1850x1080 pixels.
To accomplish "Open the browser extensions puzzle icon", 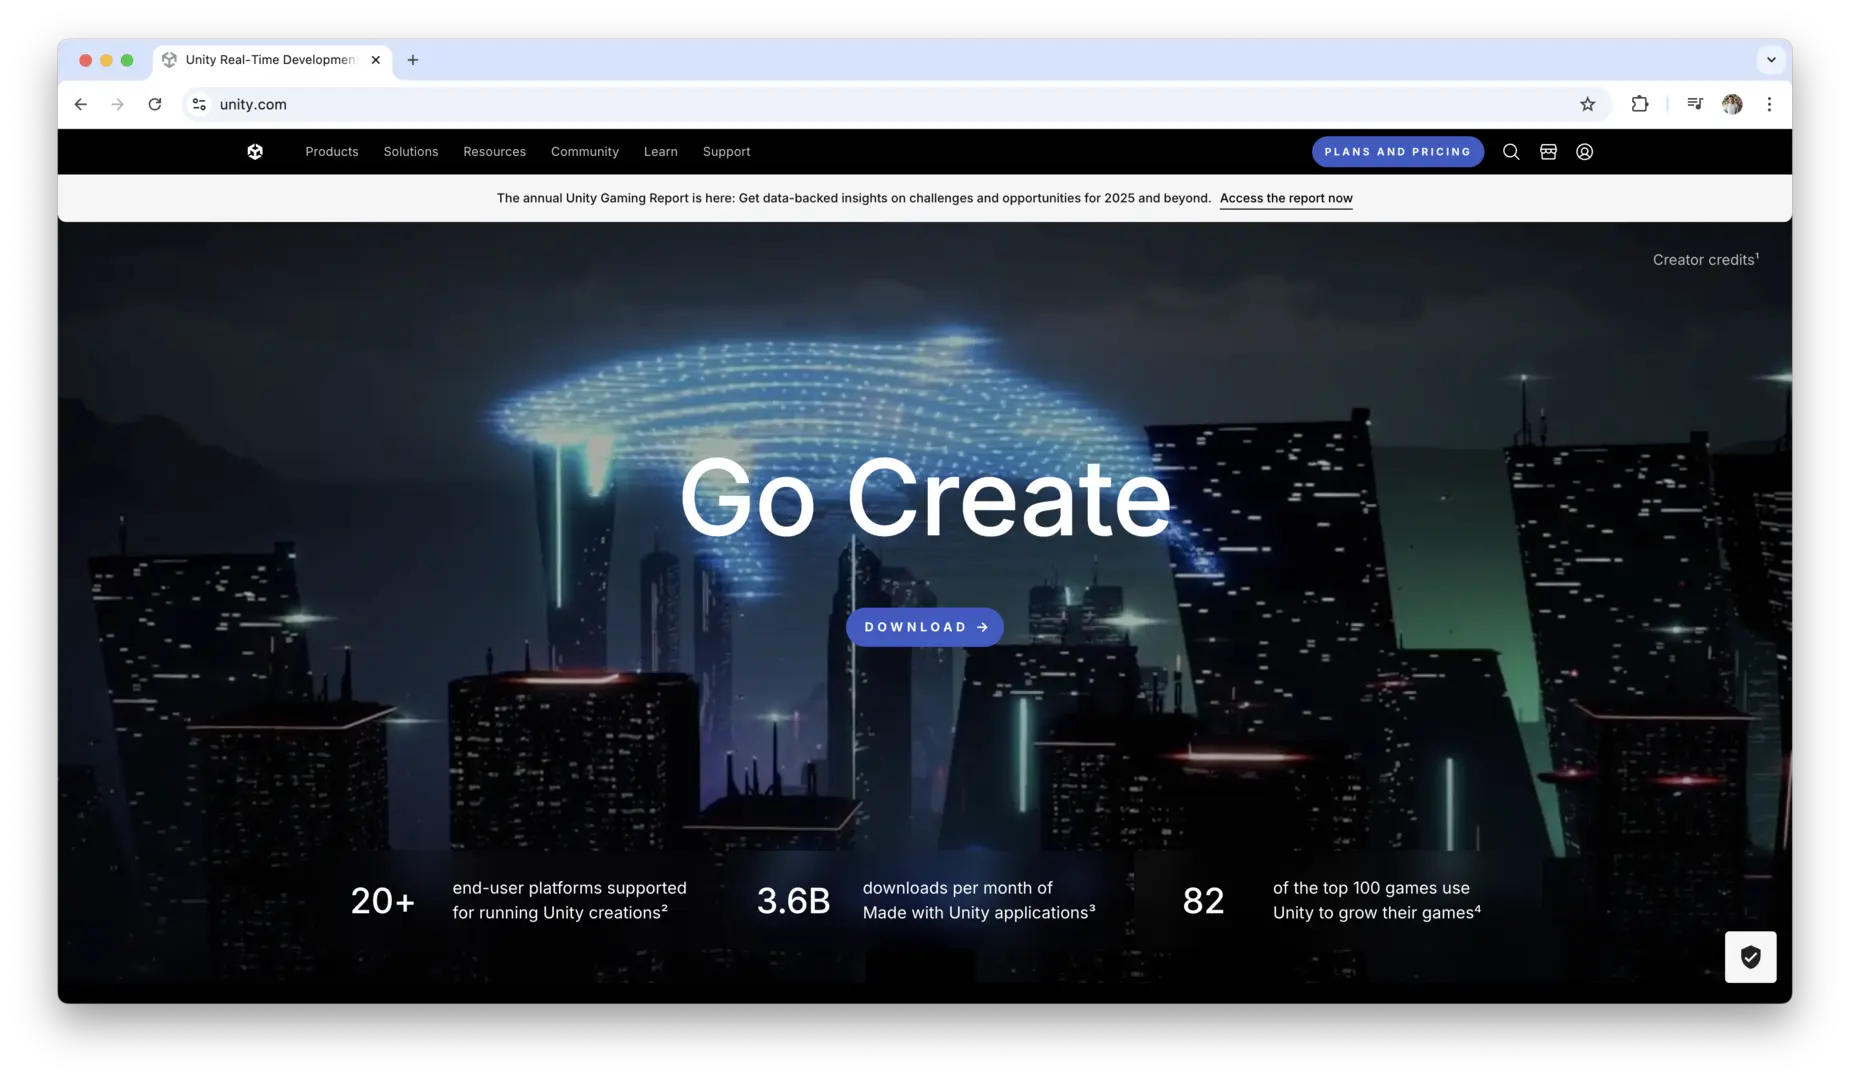I will [x=1640, y=104].
